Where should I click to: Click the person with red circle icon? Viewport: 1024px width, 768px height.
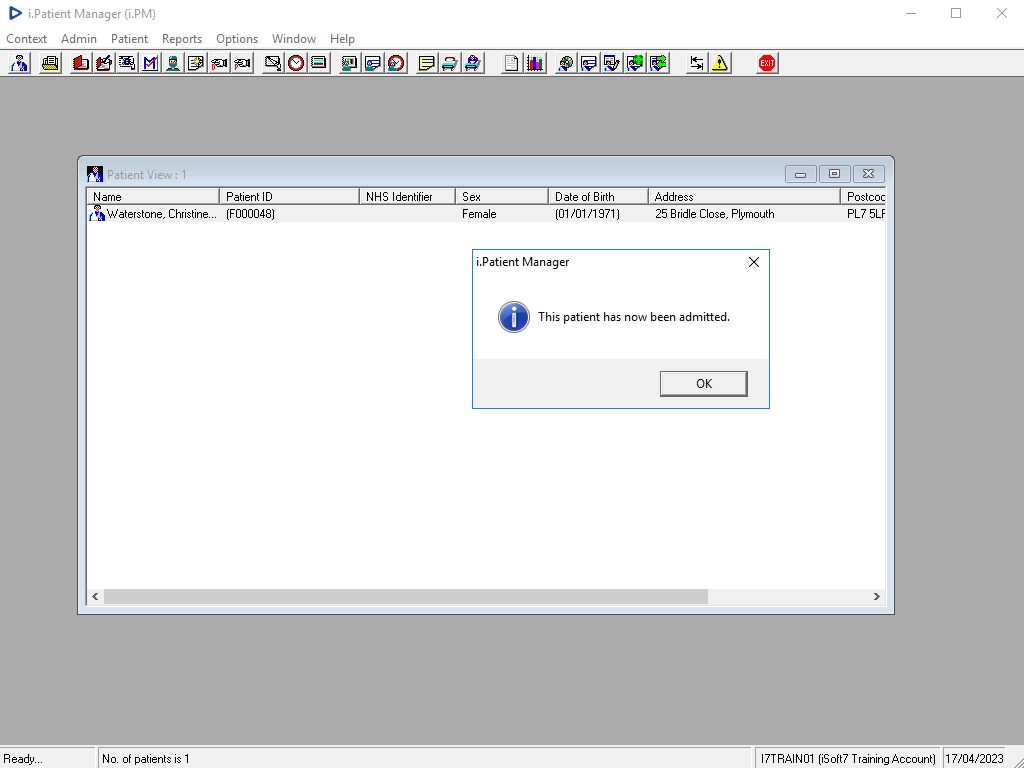point(396,63)
